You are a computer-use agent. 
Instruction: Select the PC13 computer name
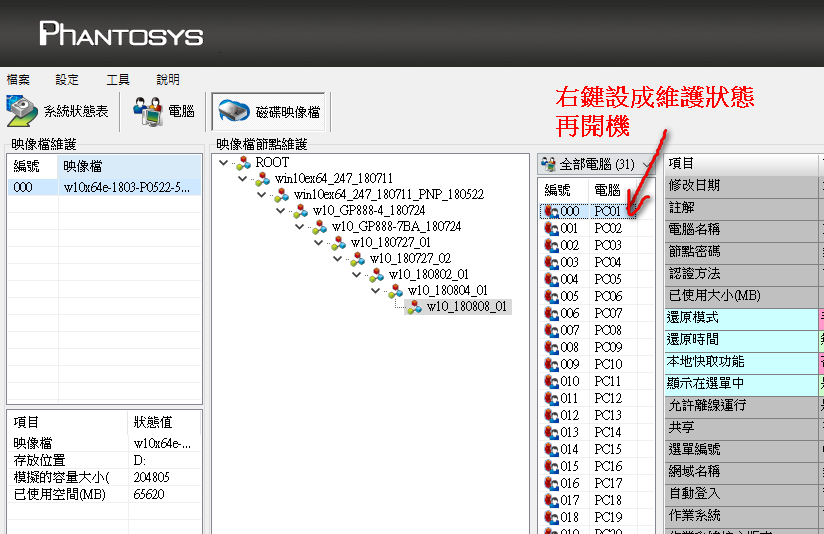coord(608,415)
